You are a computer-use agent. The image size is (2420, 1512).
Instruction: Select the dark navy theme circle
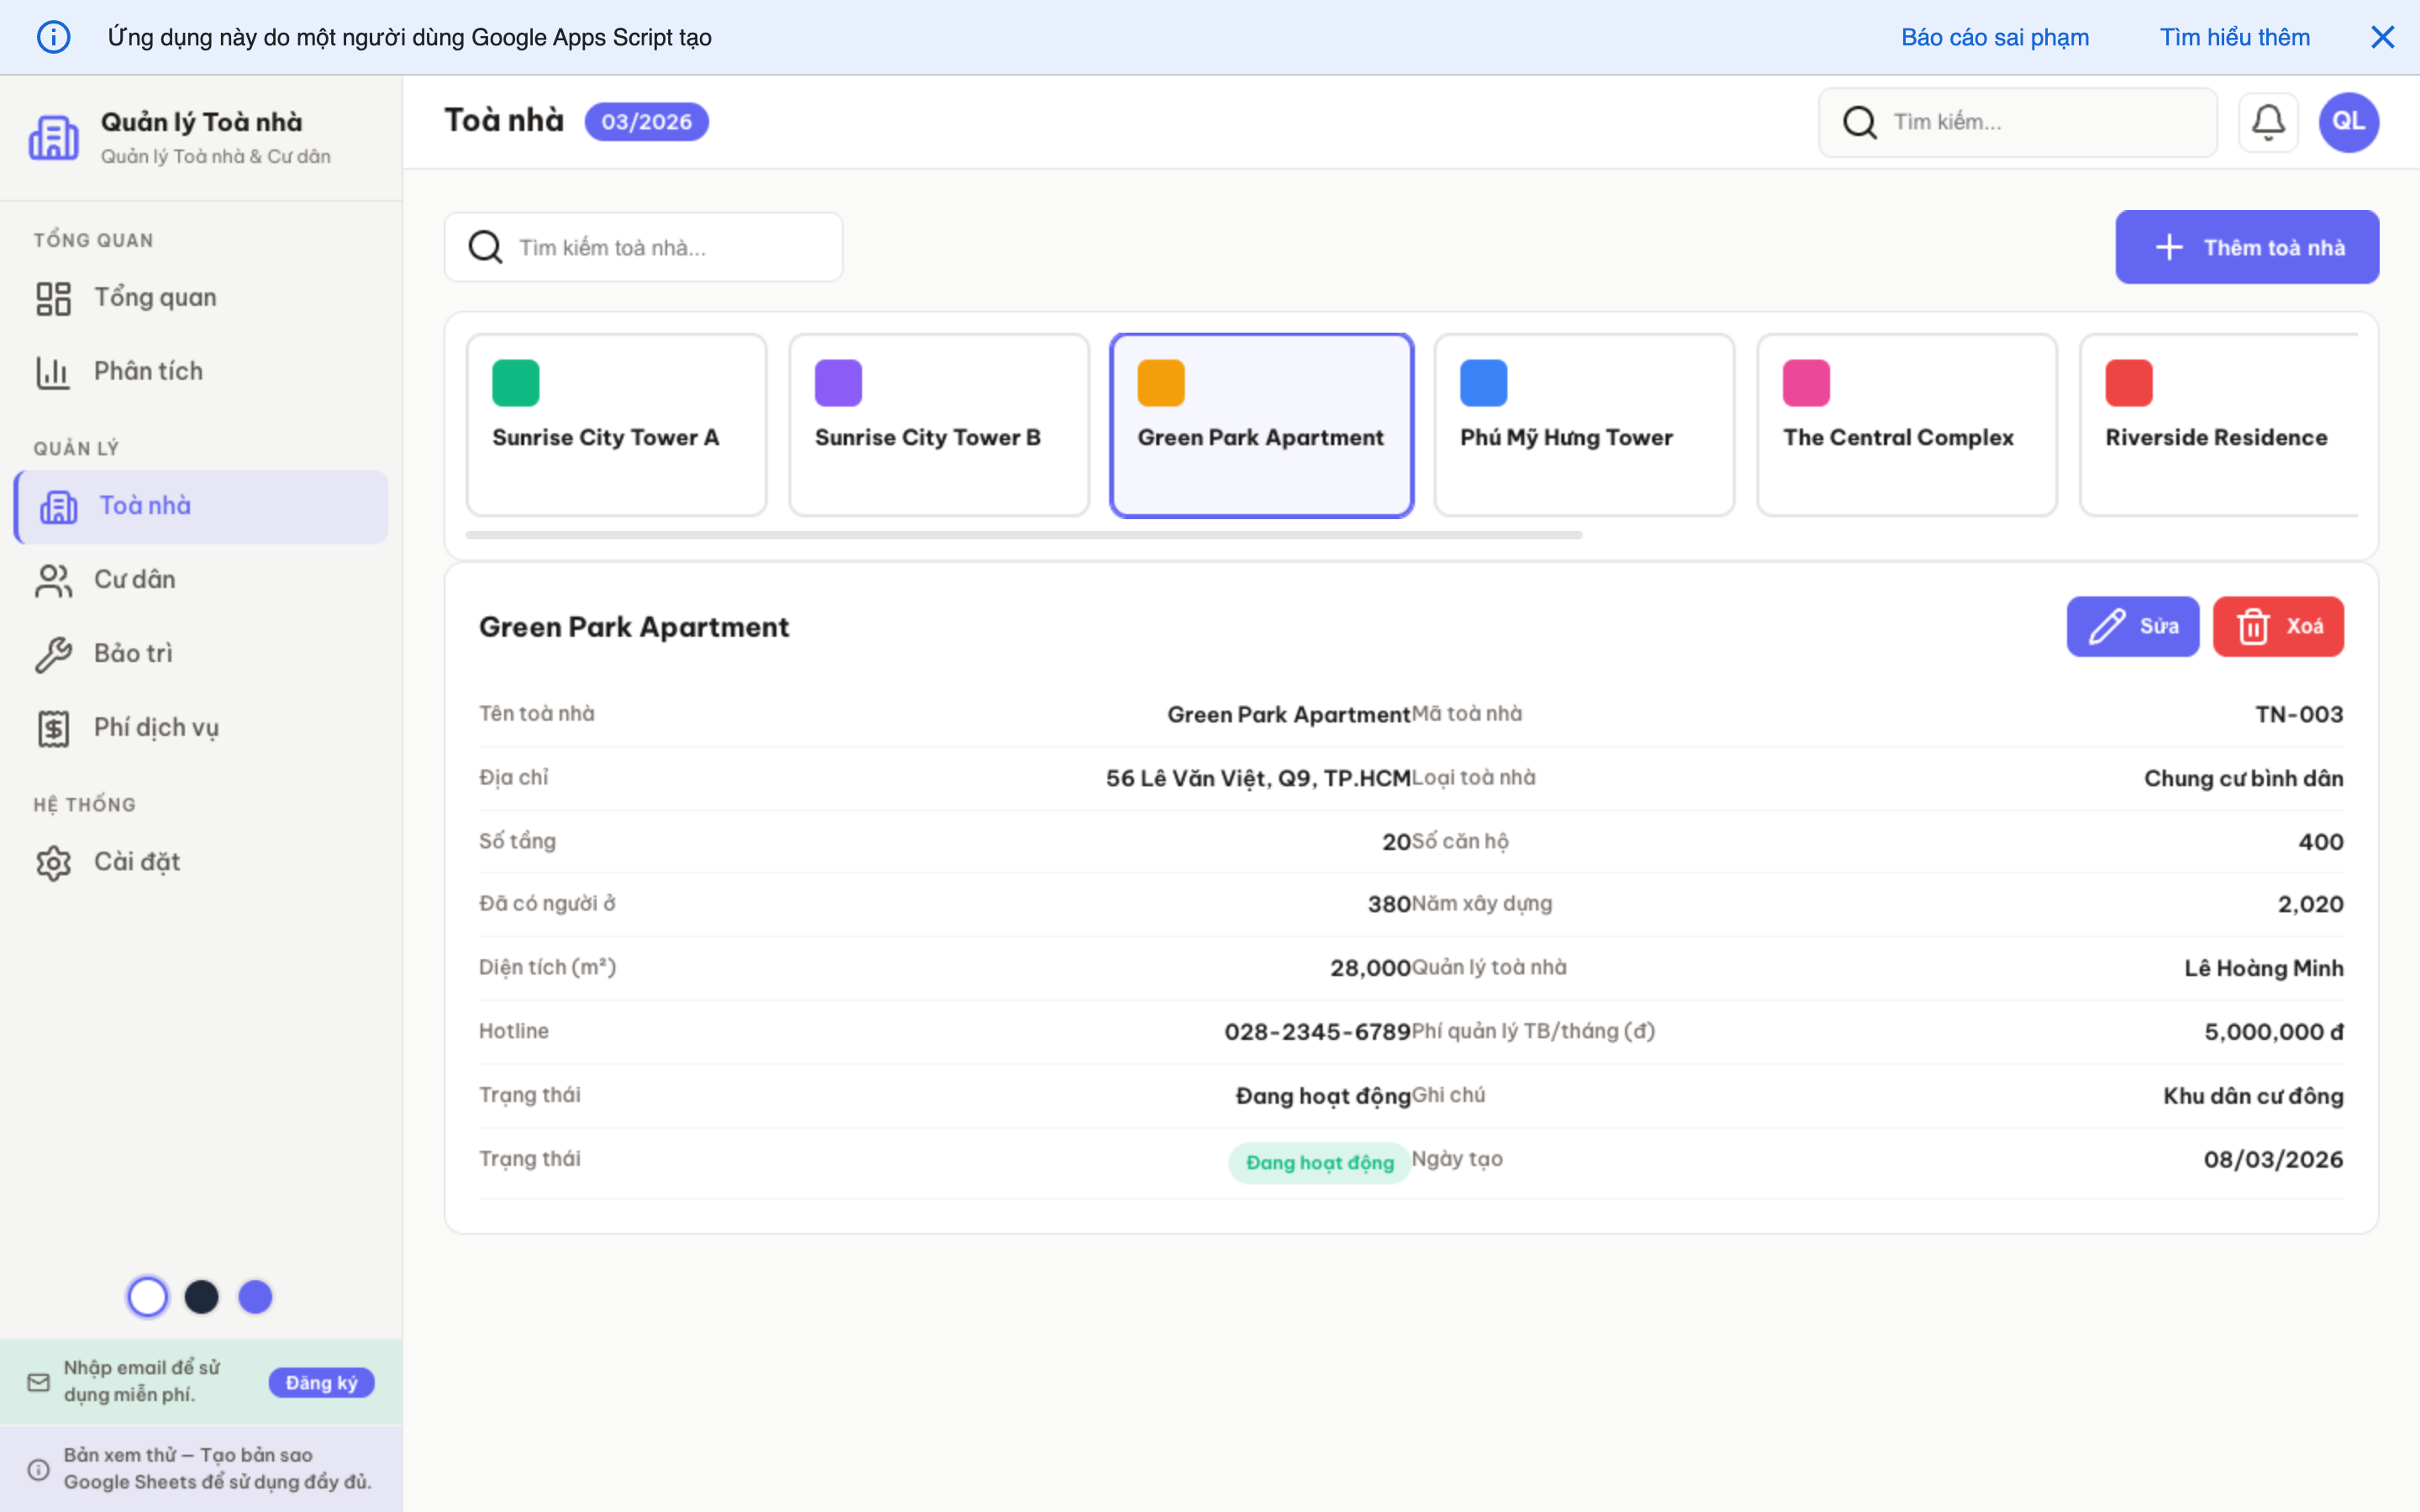(202, 1297)
